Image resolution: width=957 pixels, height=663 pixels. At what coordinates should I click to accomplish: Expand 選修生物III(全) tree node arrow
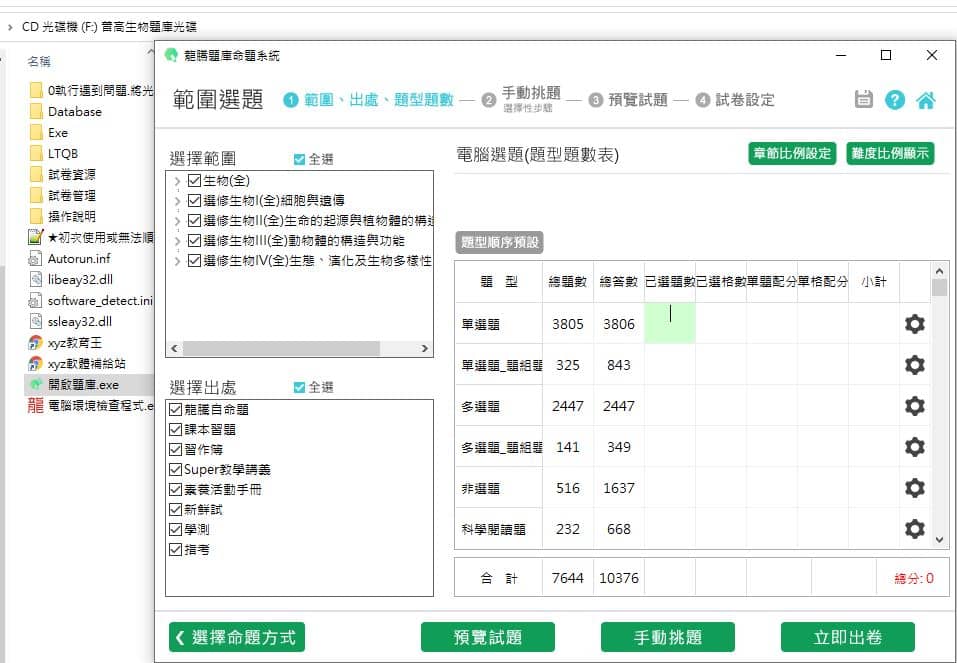(177, 241)
